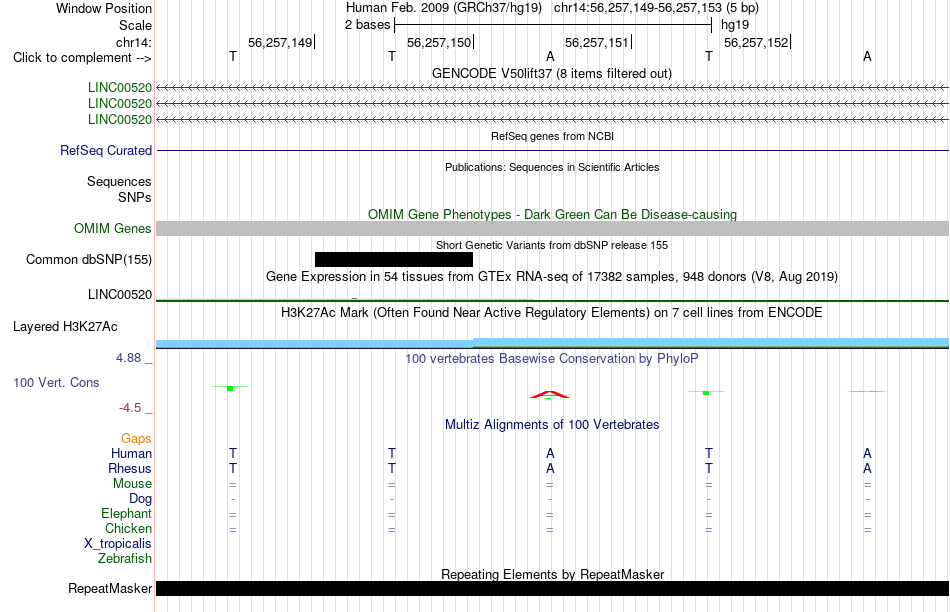Click the position label 56,257,152

[x=756, y=42]
